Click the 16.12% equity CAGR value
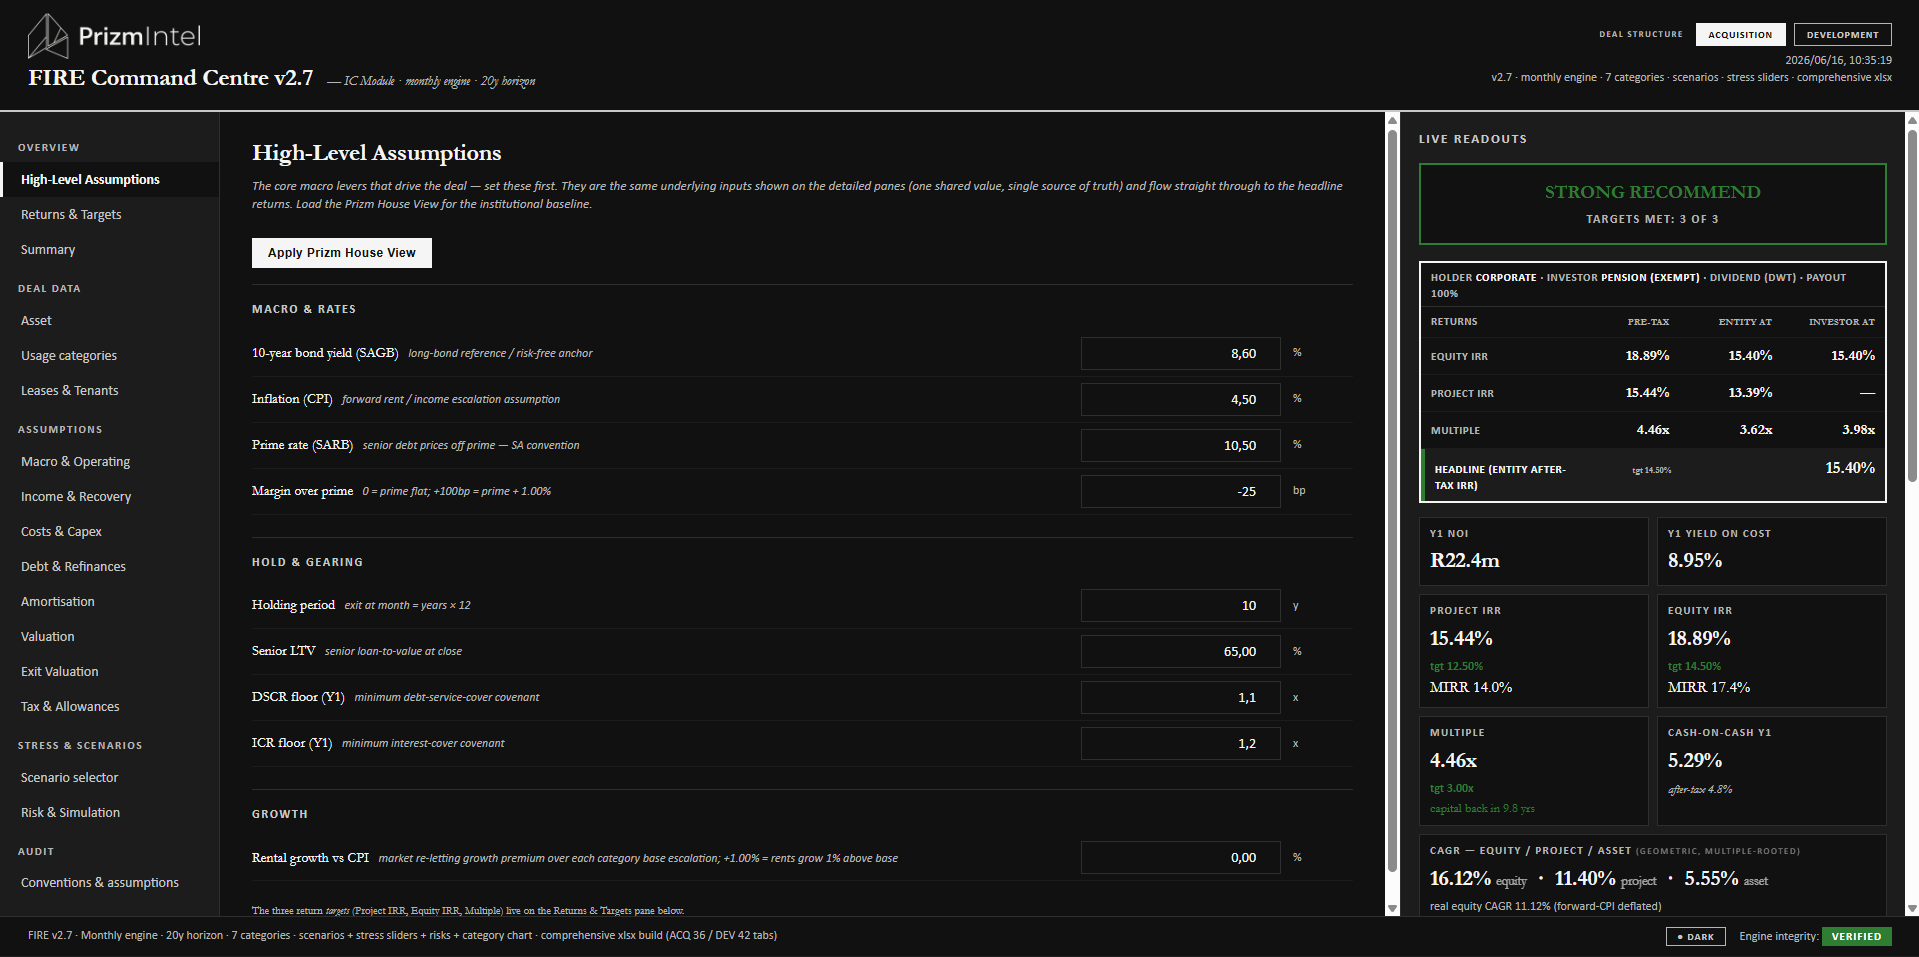 (x=1460, y=878)
